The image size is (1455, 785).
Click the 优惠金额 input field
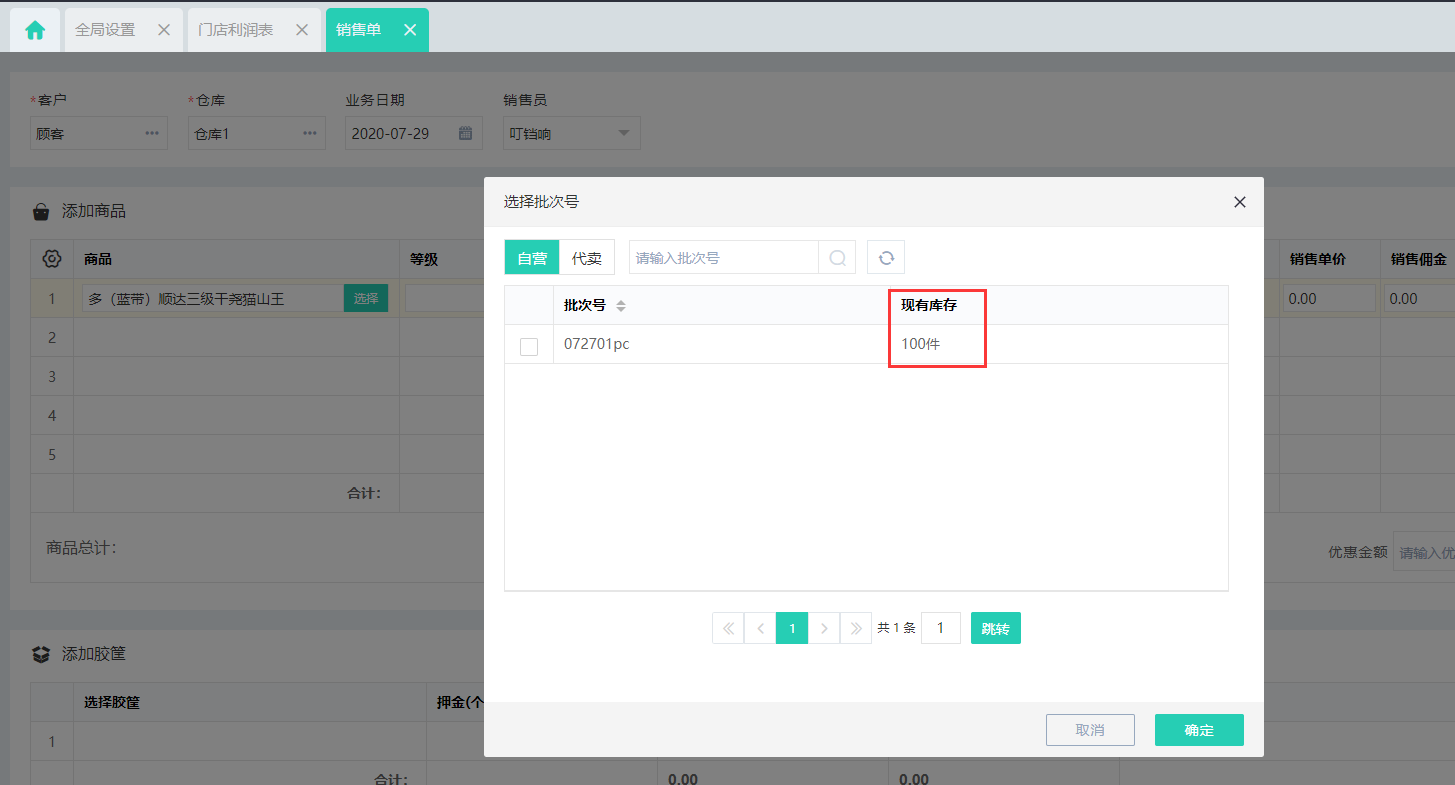[x=1424, y=552]
